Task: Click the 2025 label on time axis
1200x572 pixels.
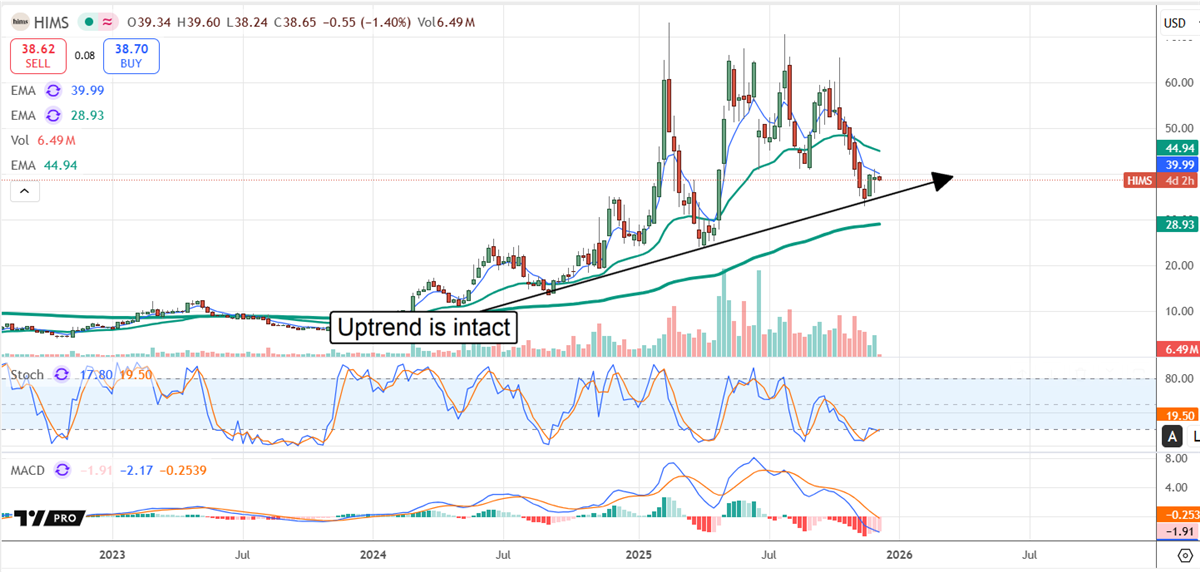Action: tap(641, 553)
